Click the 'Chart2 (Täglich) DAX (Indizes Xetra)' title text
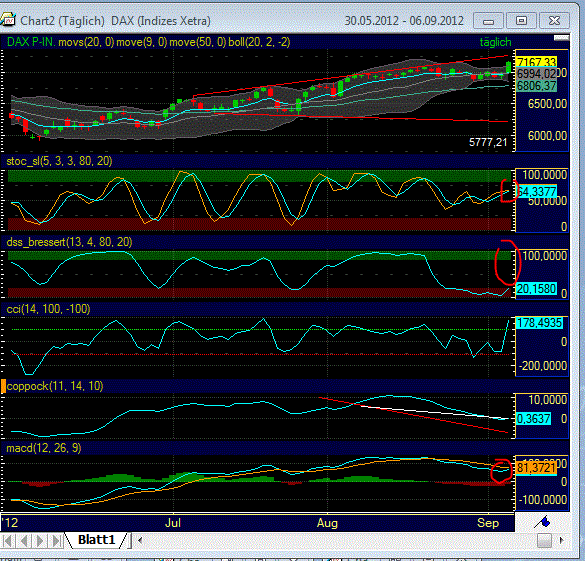The image size is (585, 561). pyautogui.click(x=115, y=21)
